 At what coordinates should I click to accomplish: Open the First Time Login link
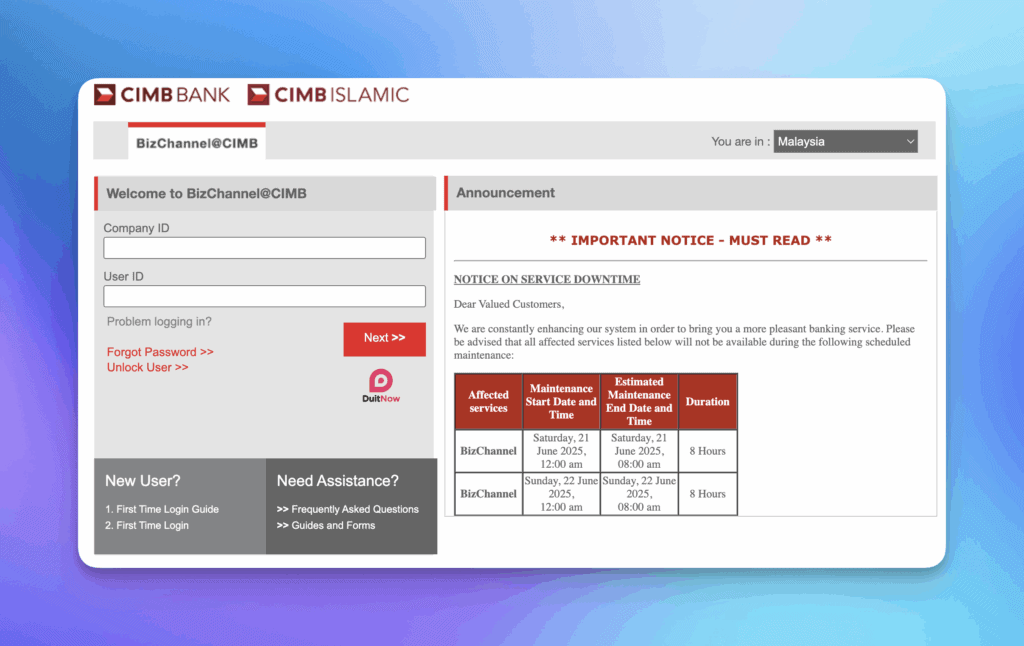147,525
